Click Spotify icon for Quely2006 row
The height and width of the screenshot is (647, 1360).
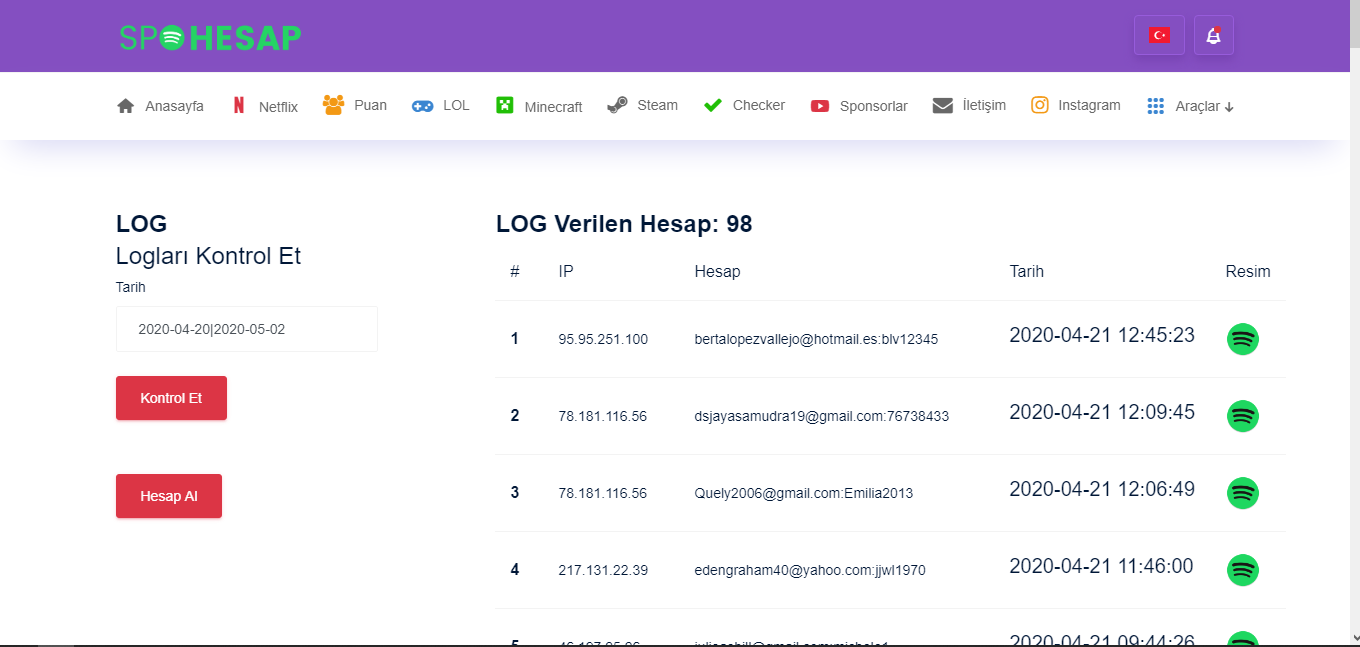pyautogui.click(x=1243, y=493)
